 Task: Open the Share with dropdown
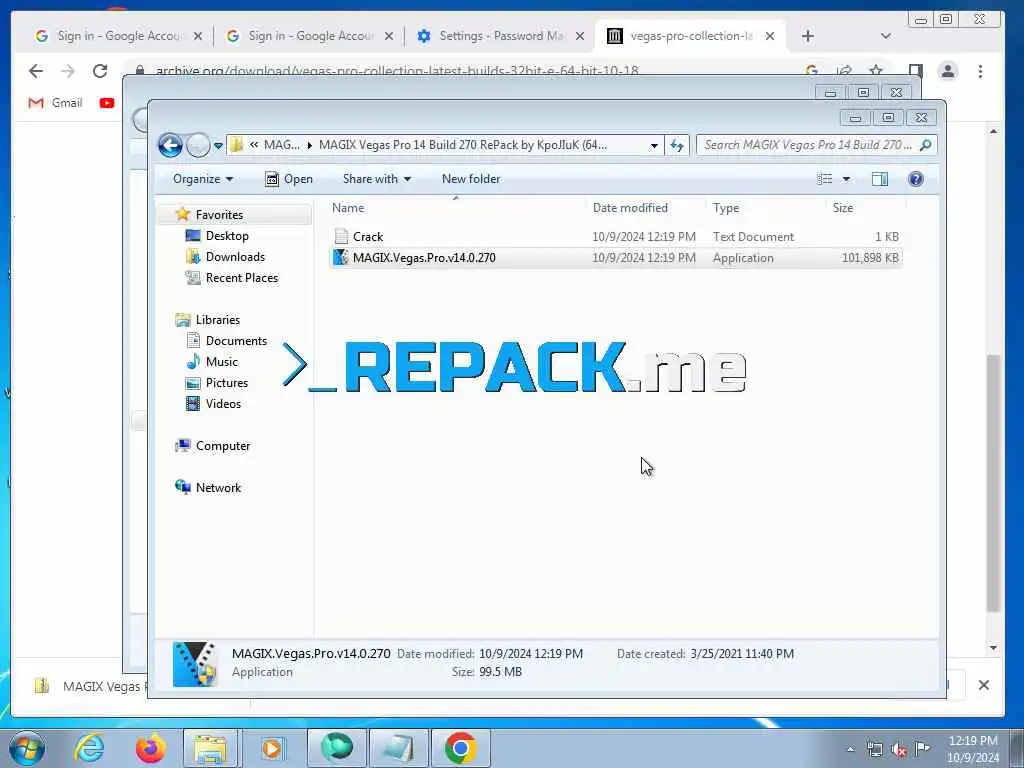[377, 179]
